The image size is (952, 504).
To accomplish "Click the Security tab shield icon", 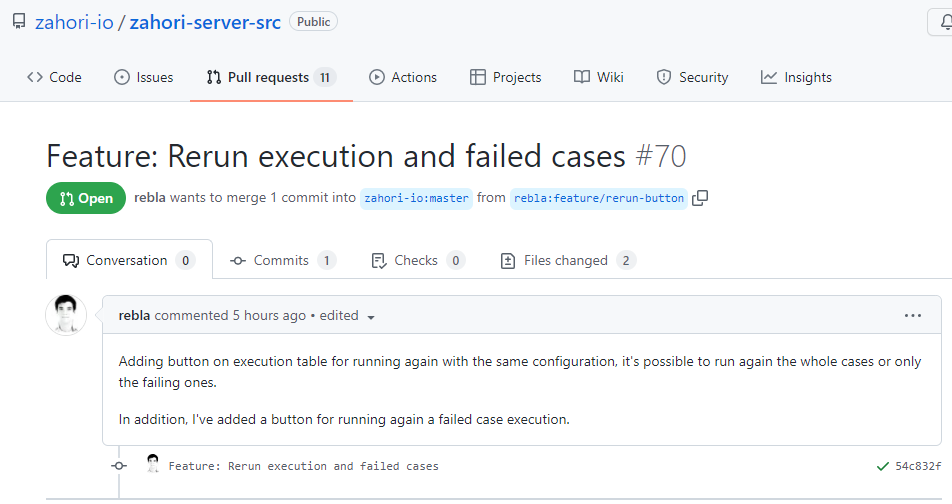I will tap(664, 77).
